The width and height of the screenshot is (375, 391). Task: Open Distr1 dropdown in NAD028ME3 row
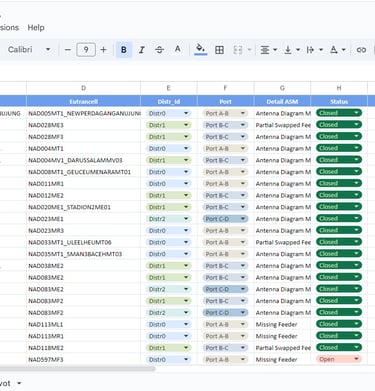[168, 125]
